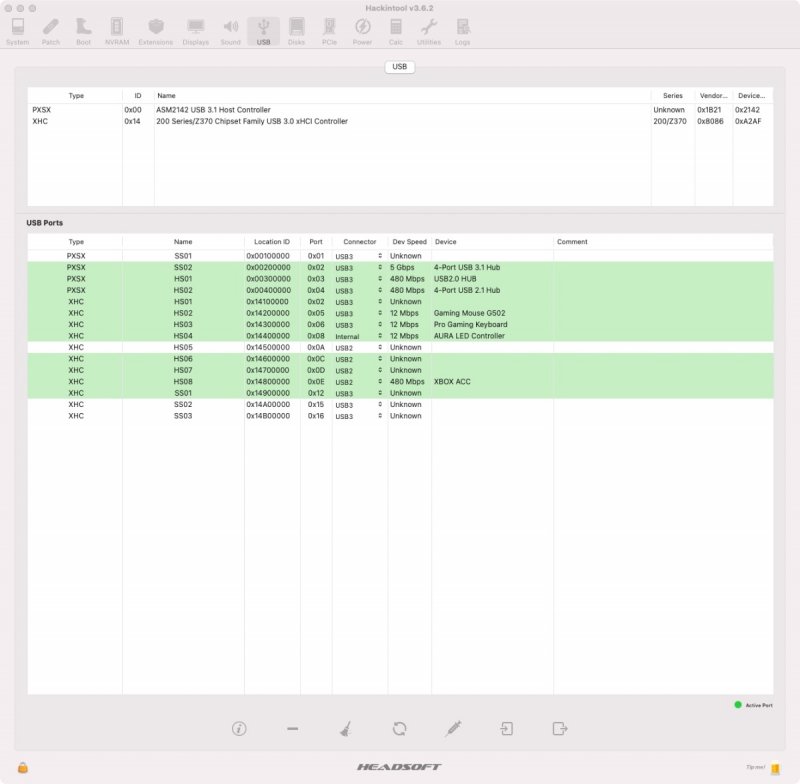Select the 4-Port USB 2.1 Hub device
Screen dimensions: 800x784
tap(467, 290)
